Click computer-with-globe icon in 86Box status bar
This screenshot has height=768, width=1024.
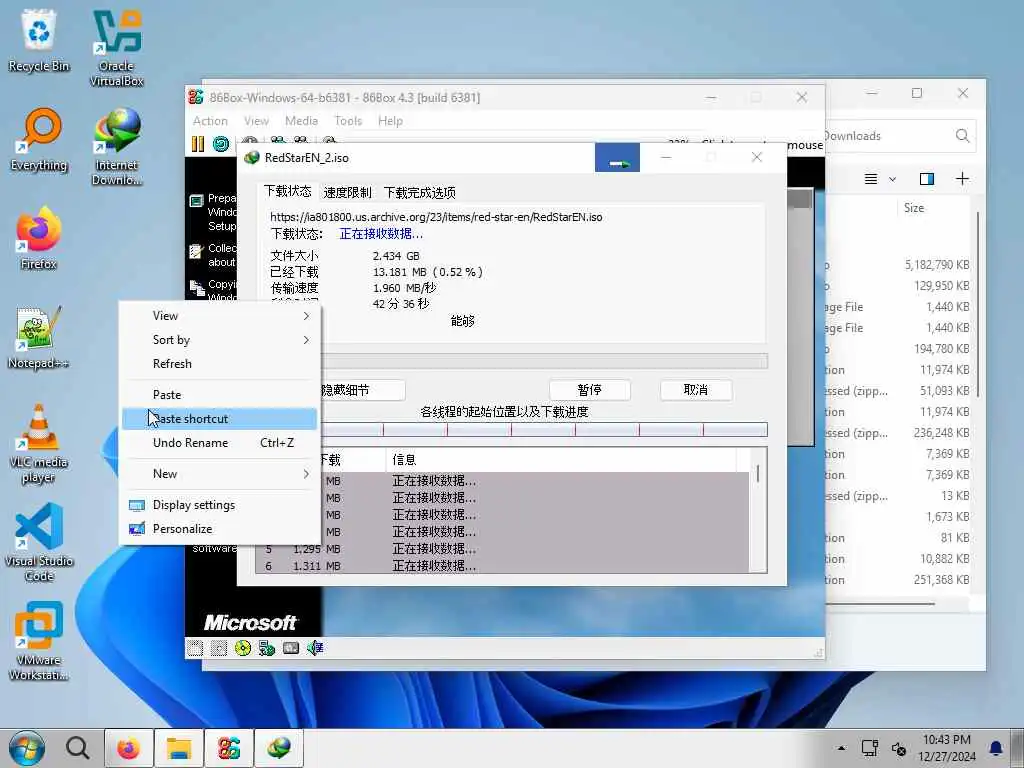pos(266,648)
